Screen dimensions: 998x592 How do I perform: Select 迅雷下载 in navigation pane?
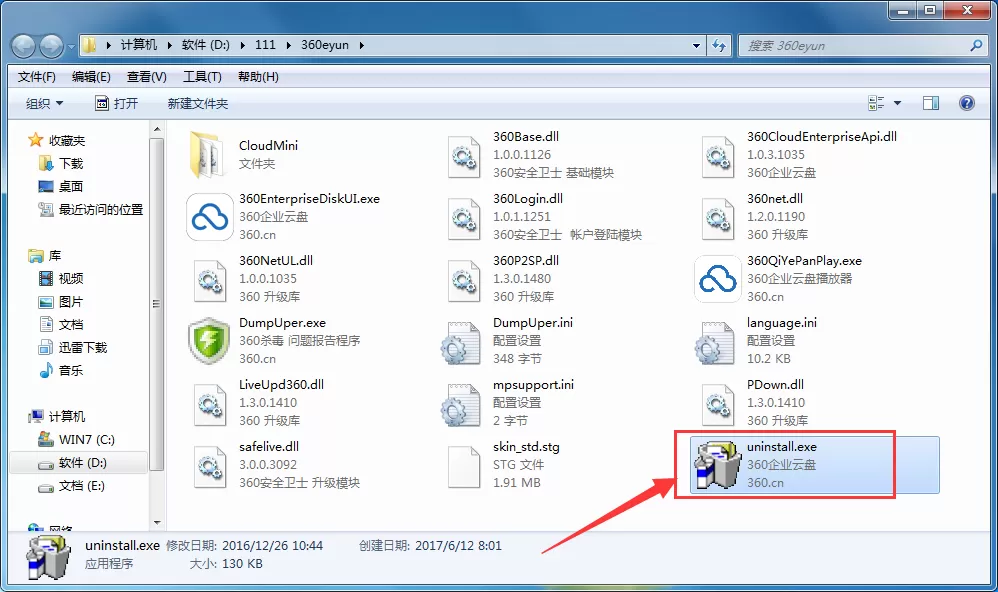click(73, 348)
